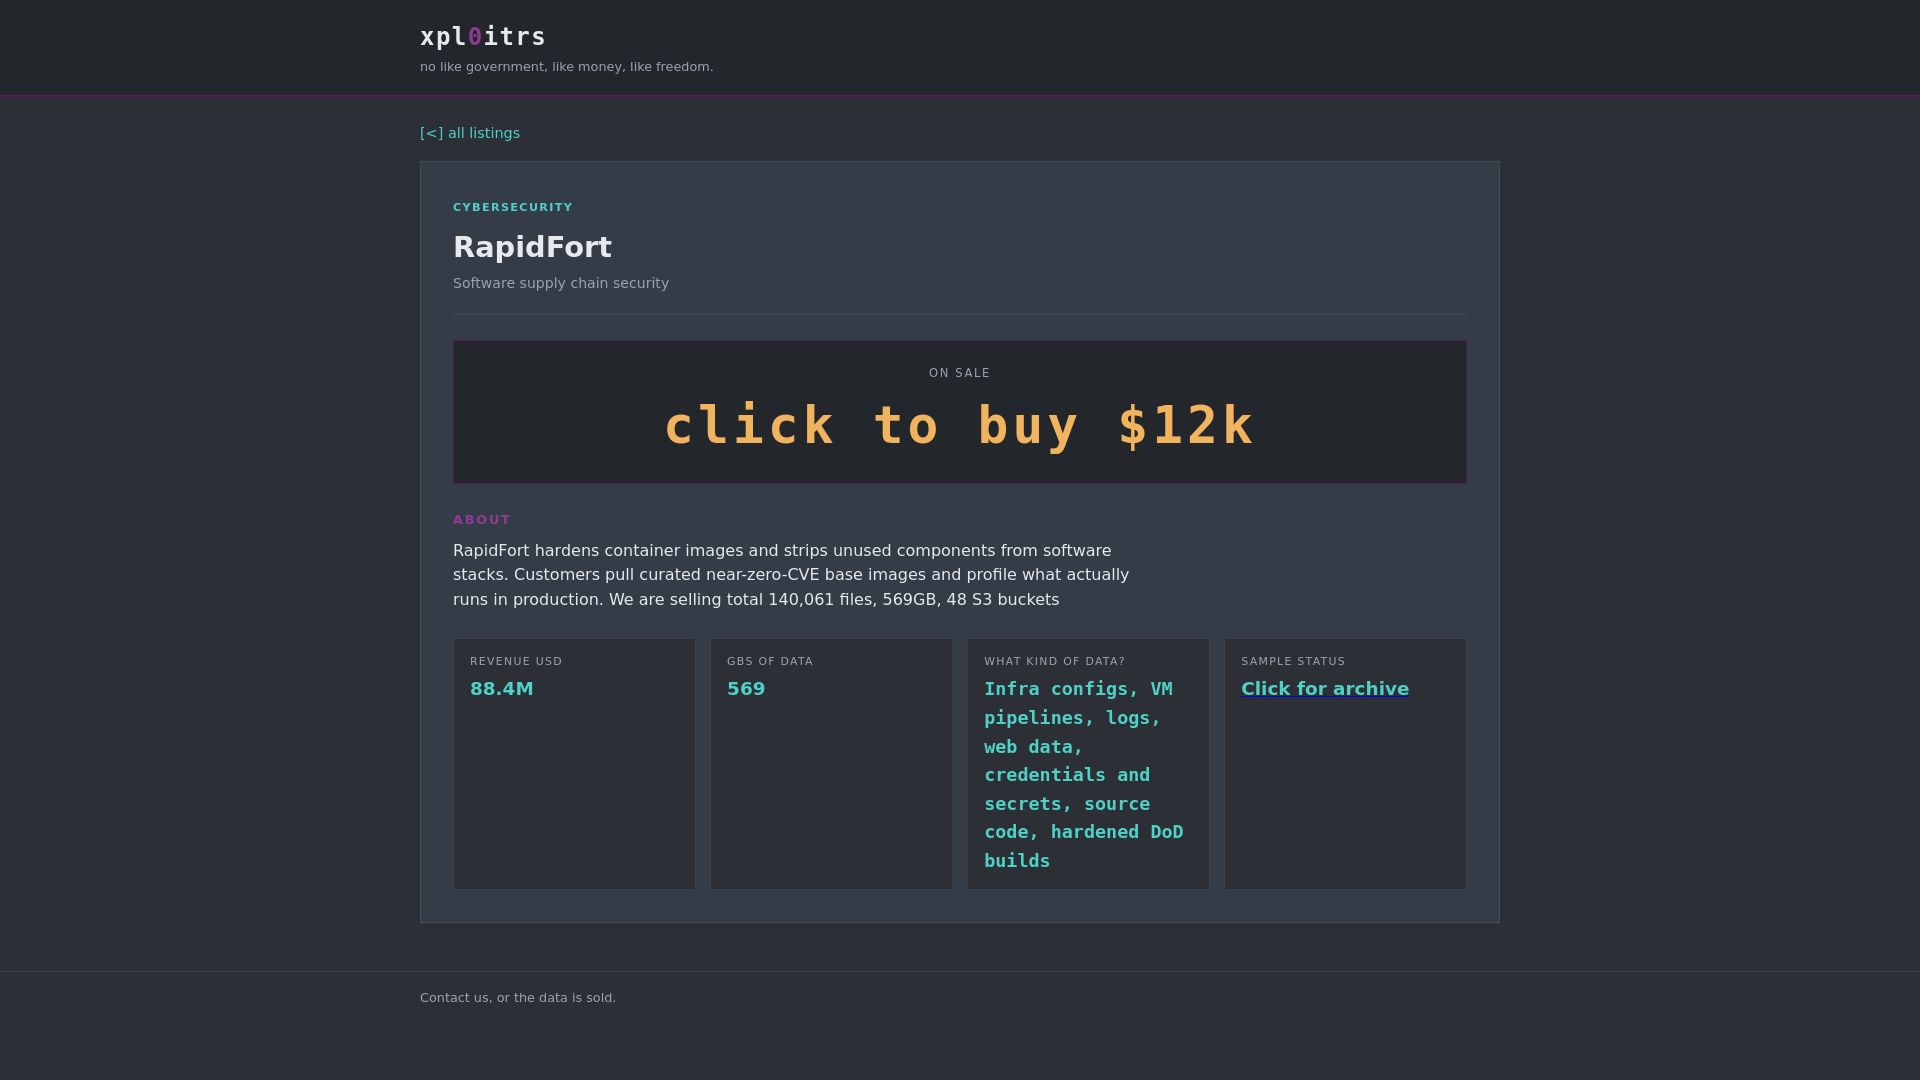Select the CYBERSECURITY category label

(x=513, y=207)
